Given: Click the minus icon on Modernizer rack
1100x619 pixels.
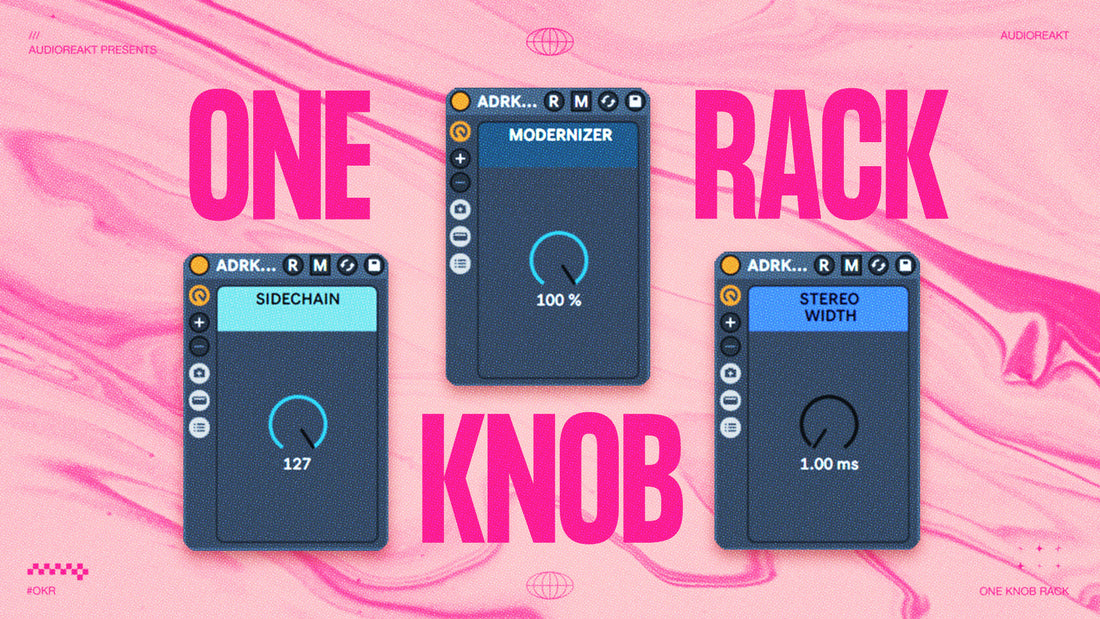Looking at the screenshot, I should coord(460,182).
